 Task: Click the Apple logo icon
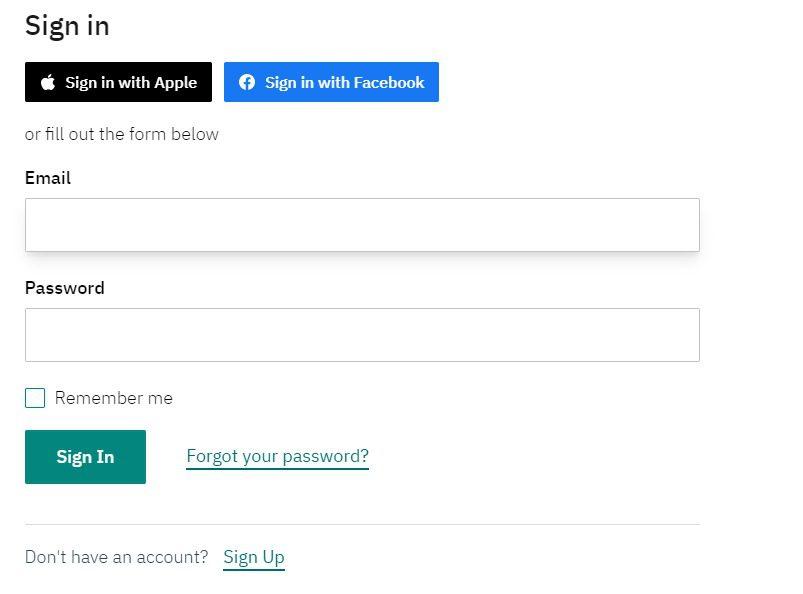pos(48,82)
